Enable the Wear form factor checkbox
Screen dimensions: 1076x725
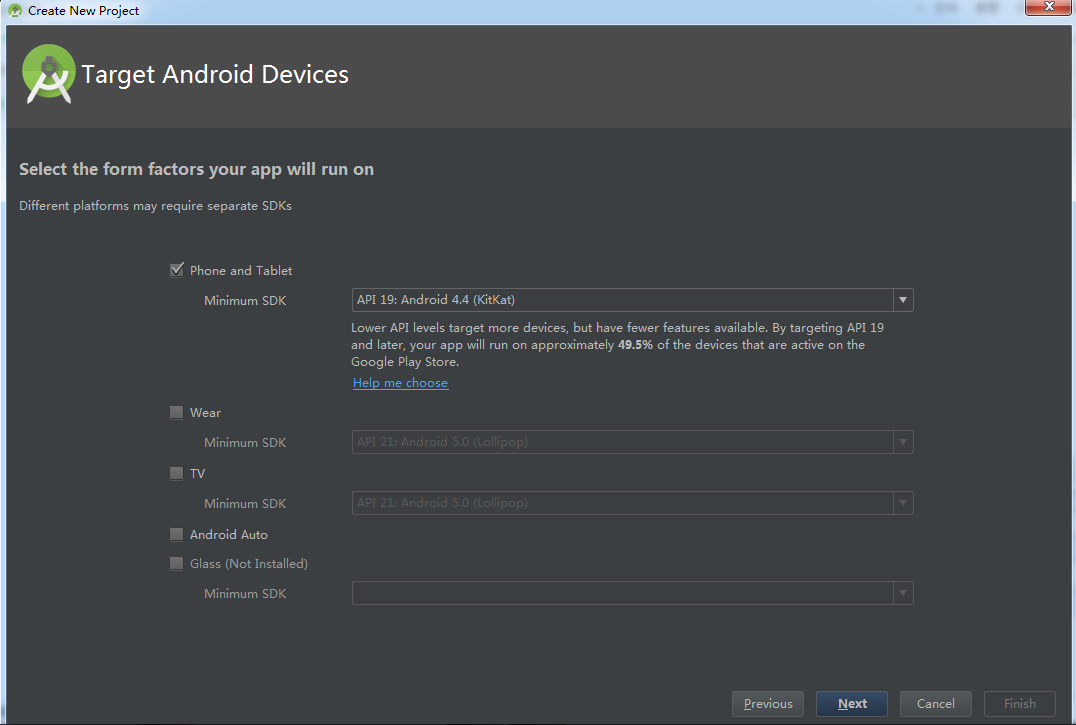point(177,412)
